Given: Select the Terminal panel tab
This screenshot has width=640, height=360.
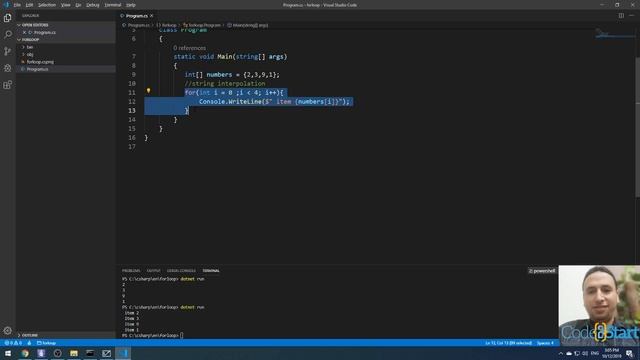Looking at the screenshot, I should (x=211, y=271).
